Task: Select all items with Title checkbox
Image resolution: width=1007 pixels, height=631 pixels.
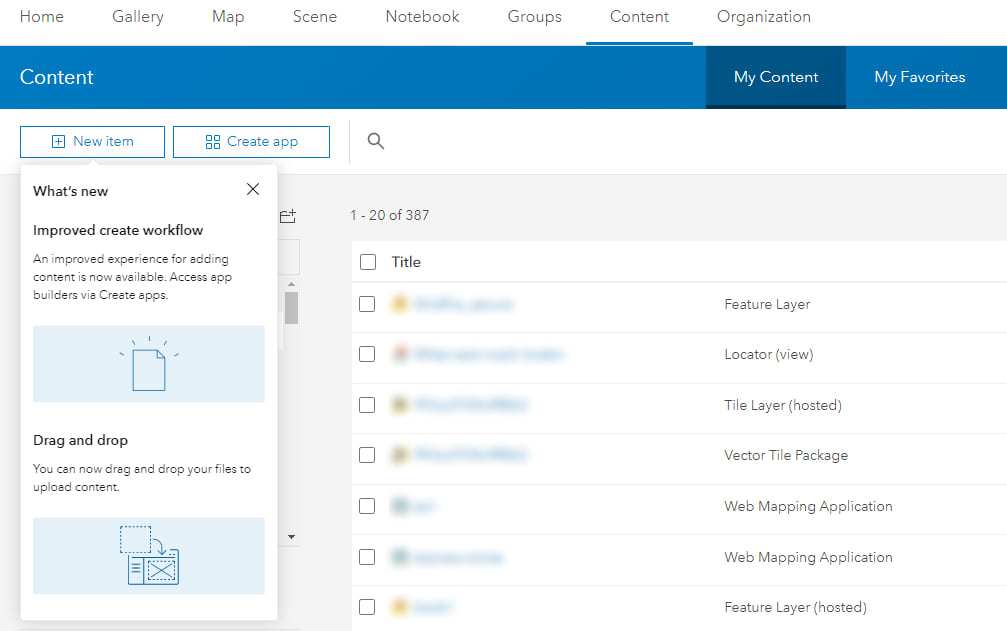Action: pyautogui.click(x=368, y=262)
